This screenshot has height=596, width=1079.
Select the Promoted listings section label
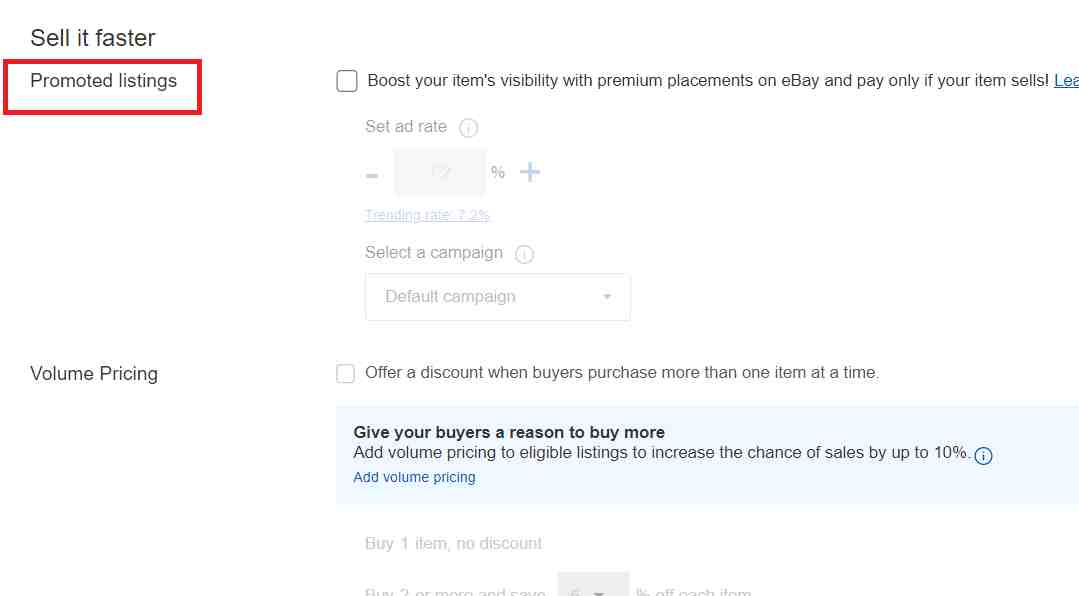pos(103,81)
